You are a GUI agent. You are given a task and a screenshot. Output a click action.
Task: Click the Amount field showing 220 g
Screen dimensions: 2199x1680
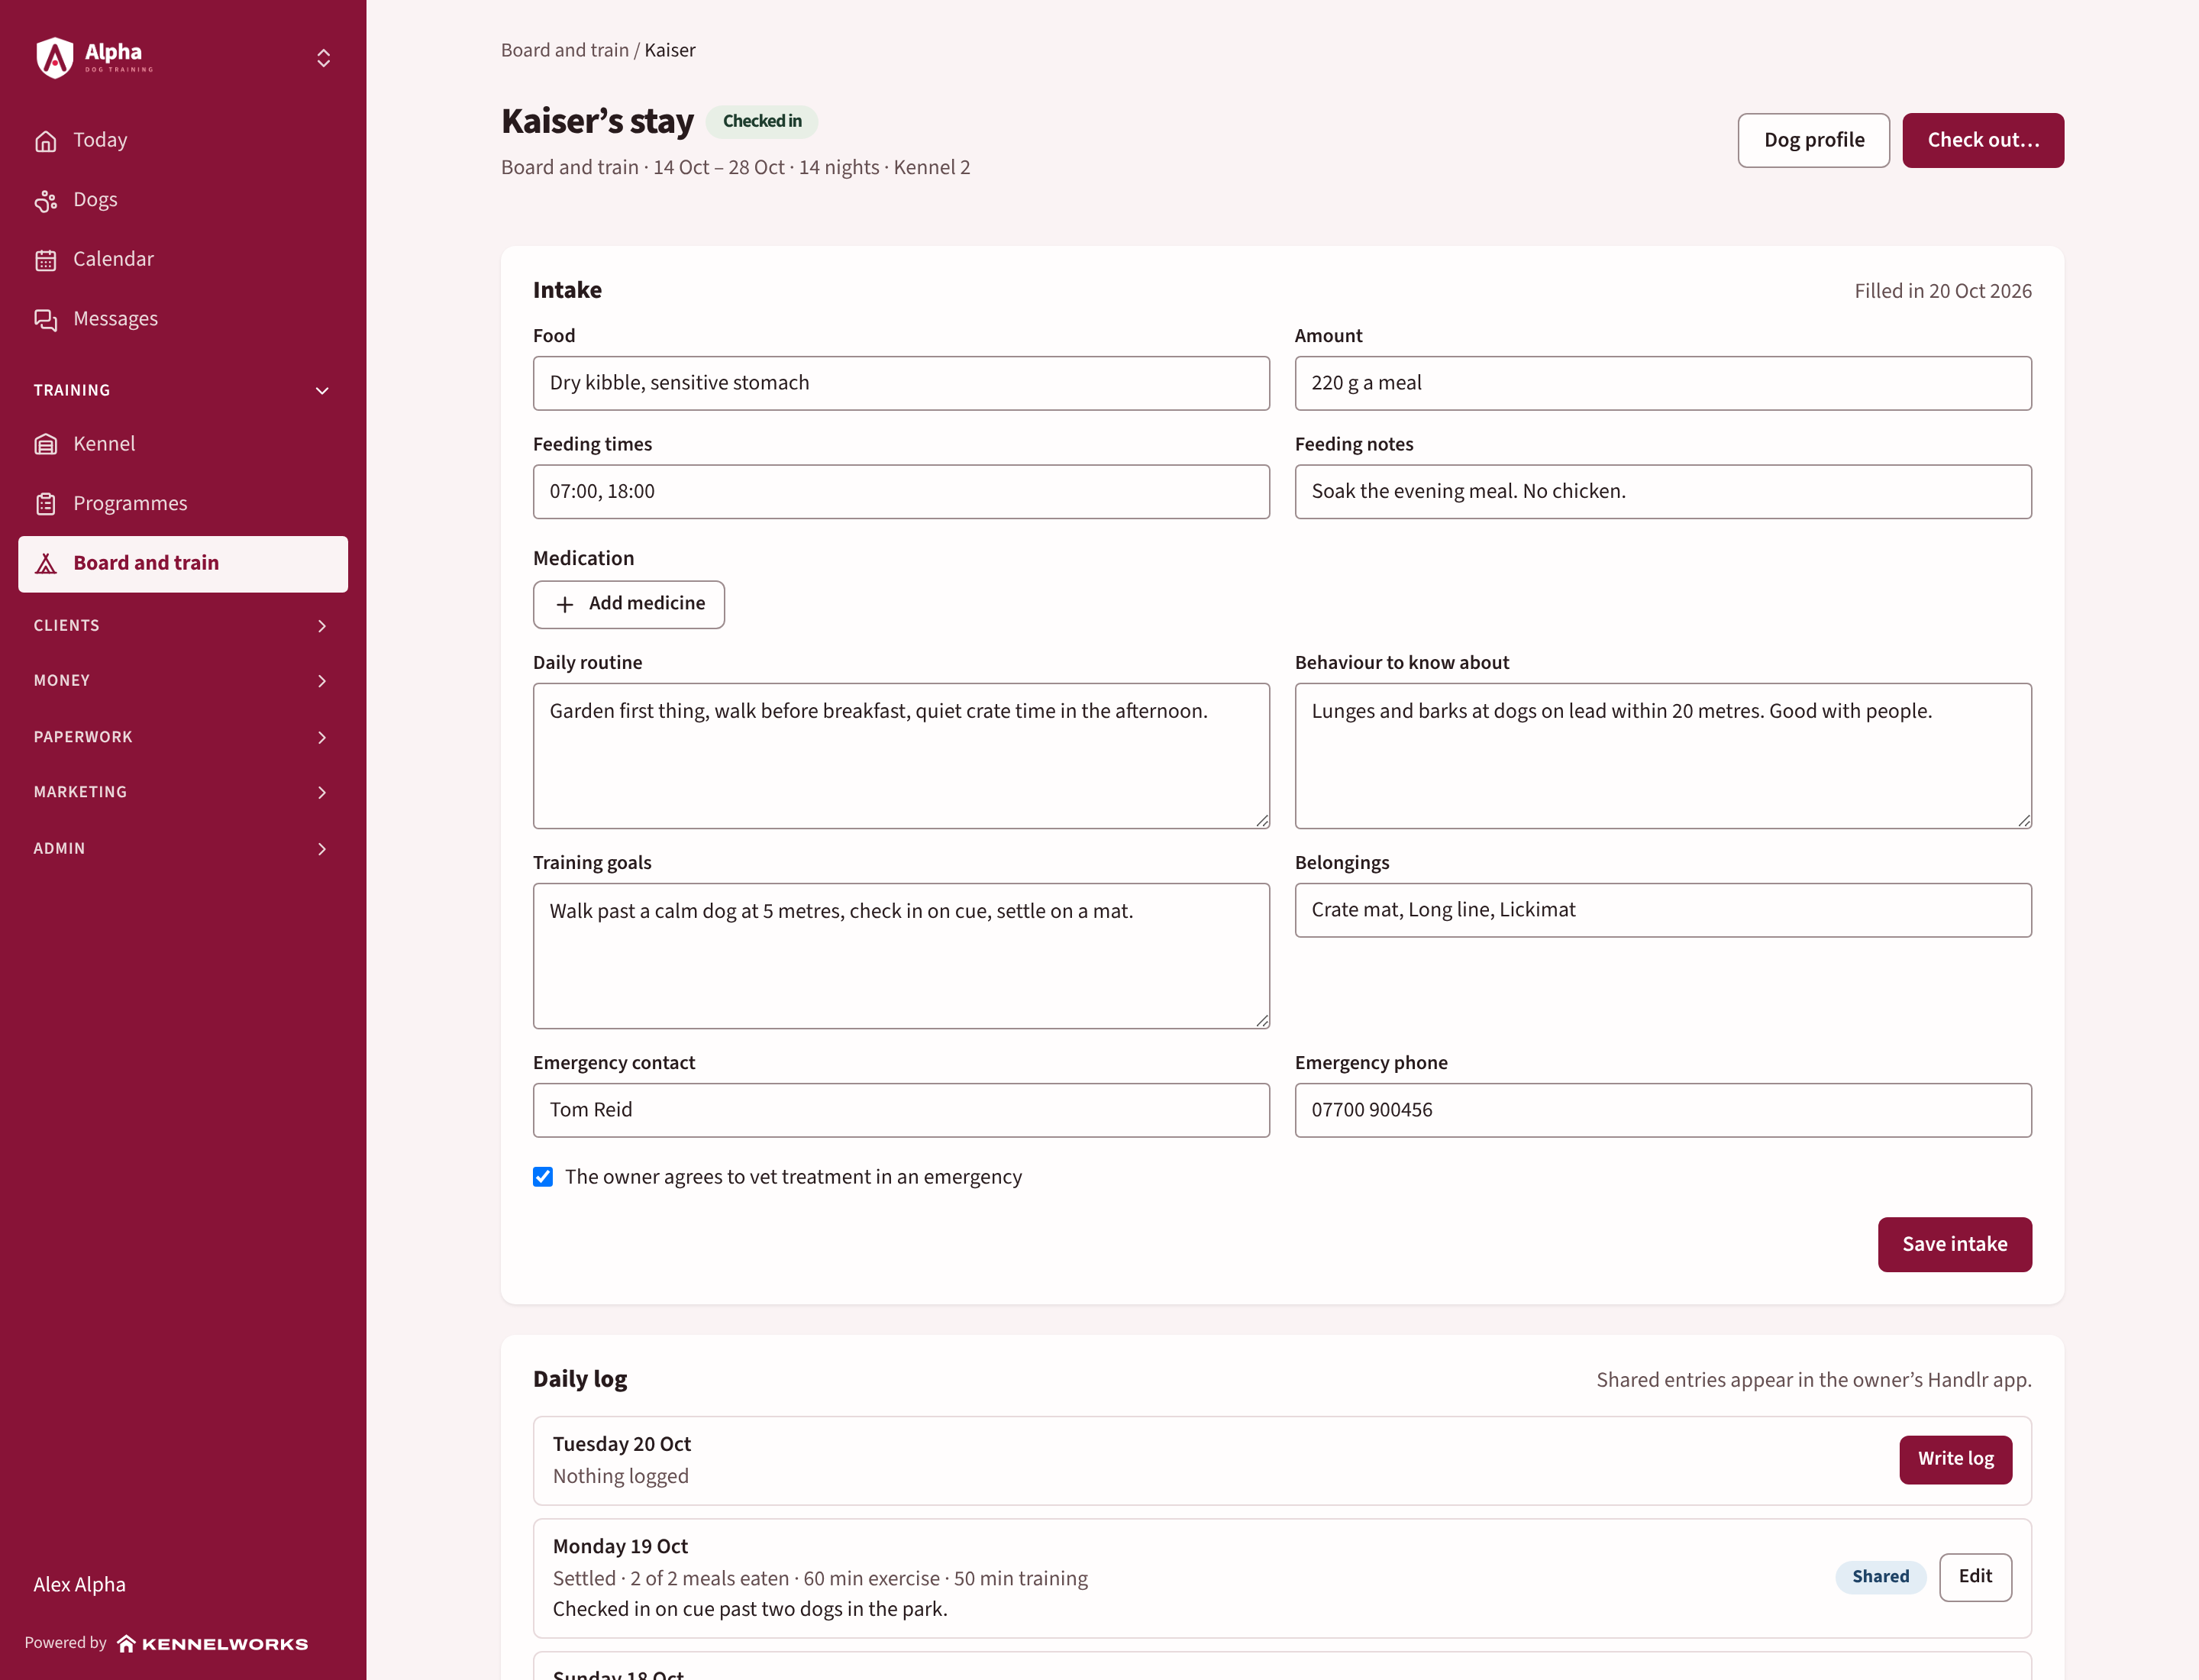coord(1663,383)
